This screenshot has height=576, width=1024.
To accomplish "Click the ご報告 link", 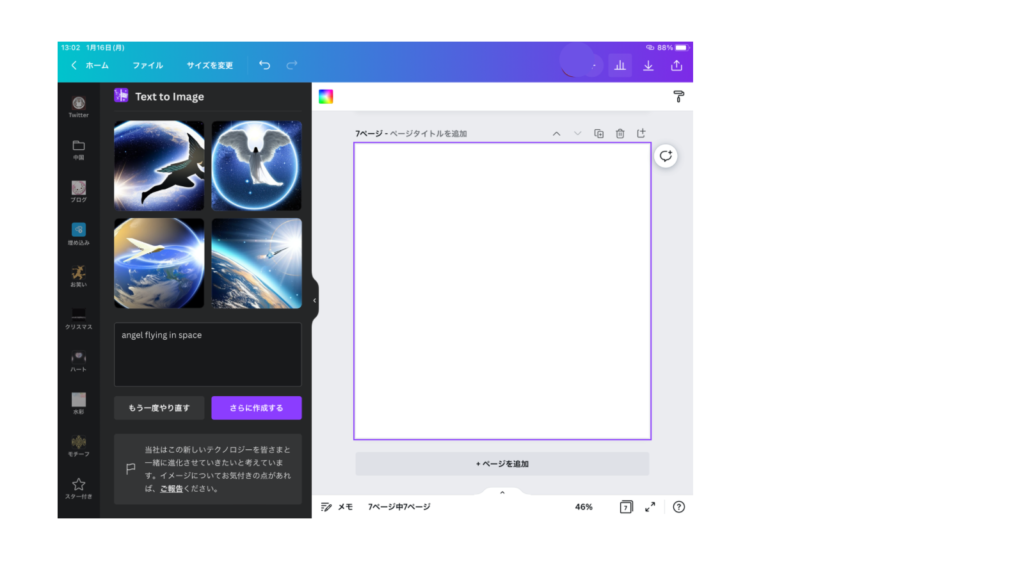I will pyautogui.click(x=171, y=488).
